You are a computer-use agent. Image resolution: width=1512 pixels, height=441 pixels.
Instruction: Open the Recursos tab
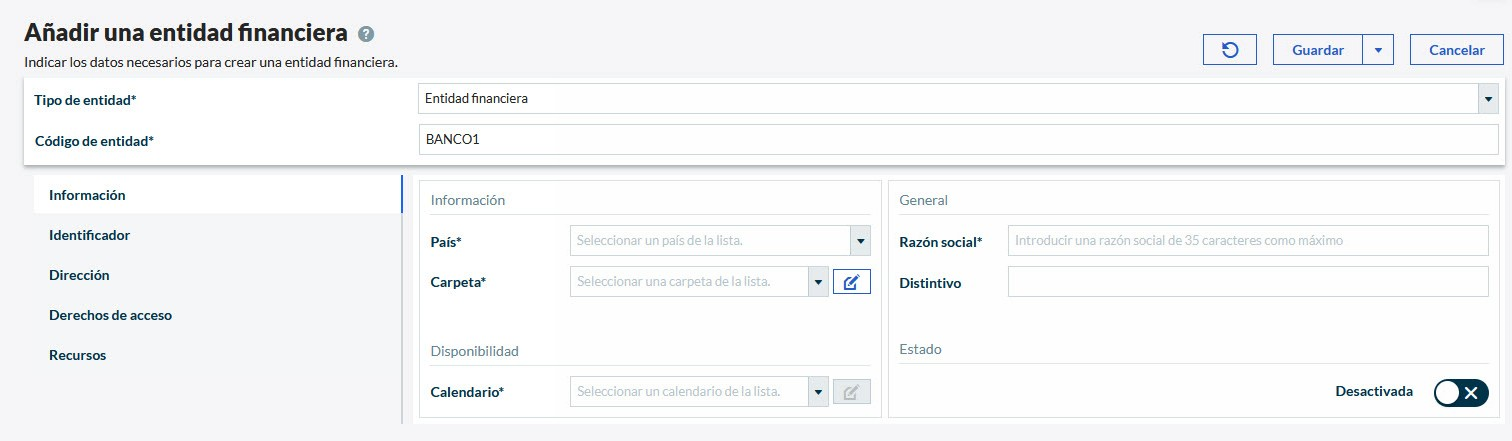click(77, 355)
